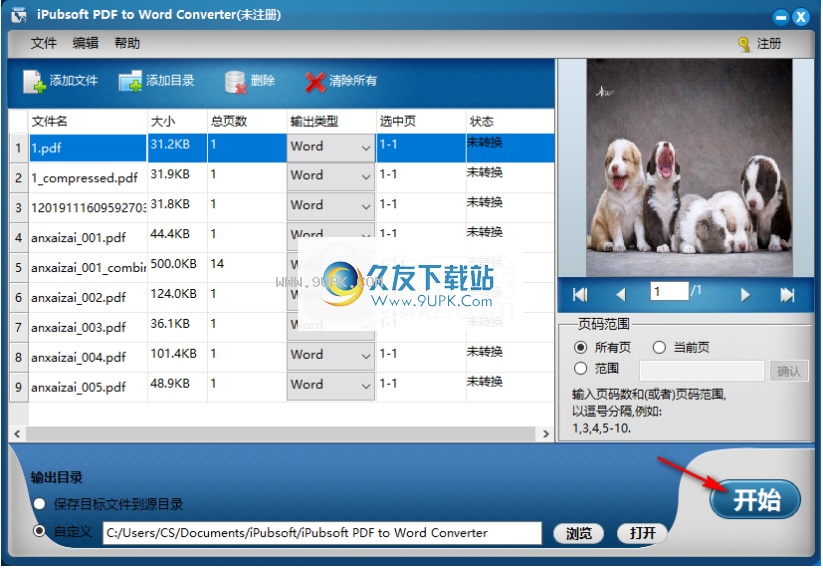The image size is (823, 569).
Task: Click the current page number field
Action: tap(669, 291)
